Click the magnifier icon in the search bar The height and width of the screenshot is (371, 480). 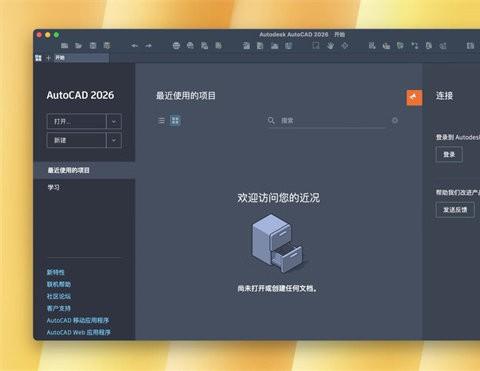tap(271, 120)
